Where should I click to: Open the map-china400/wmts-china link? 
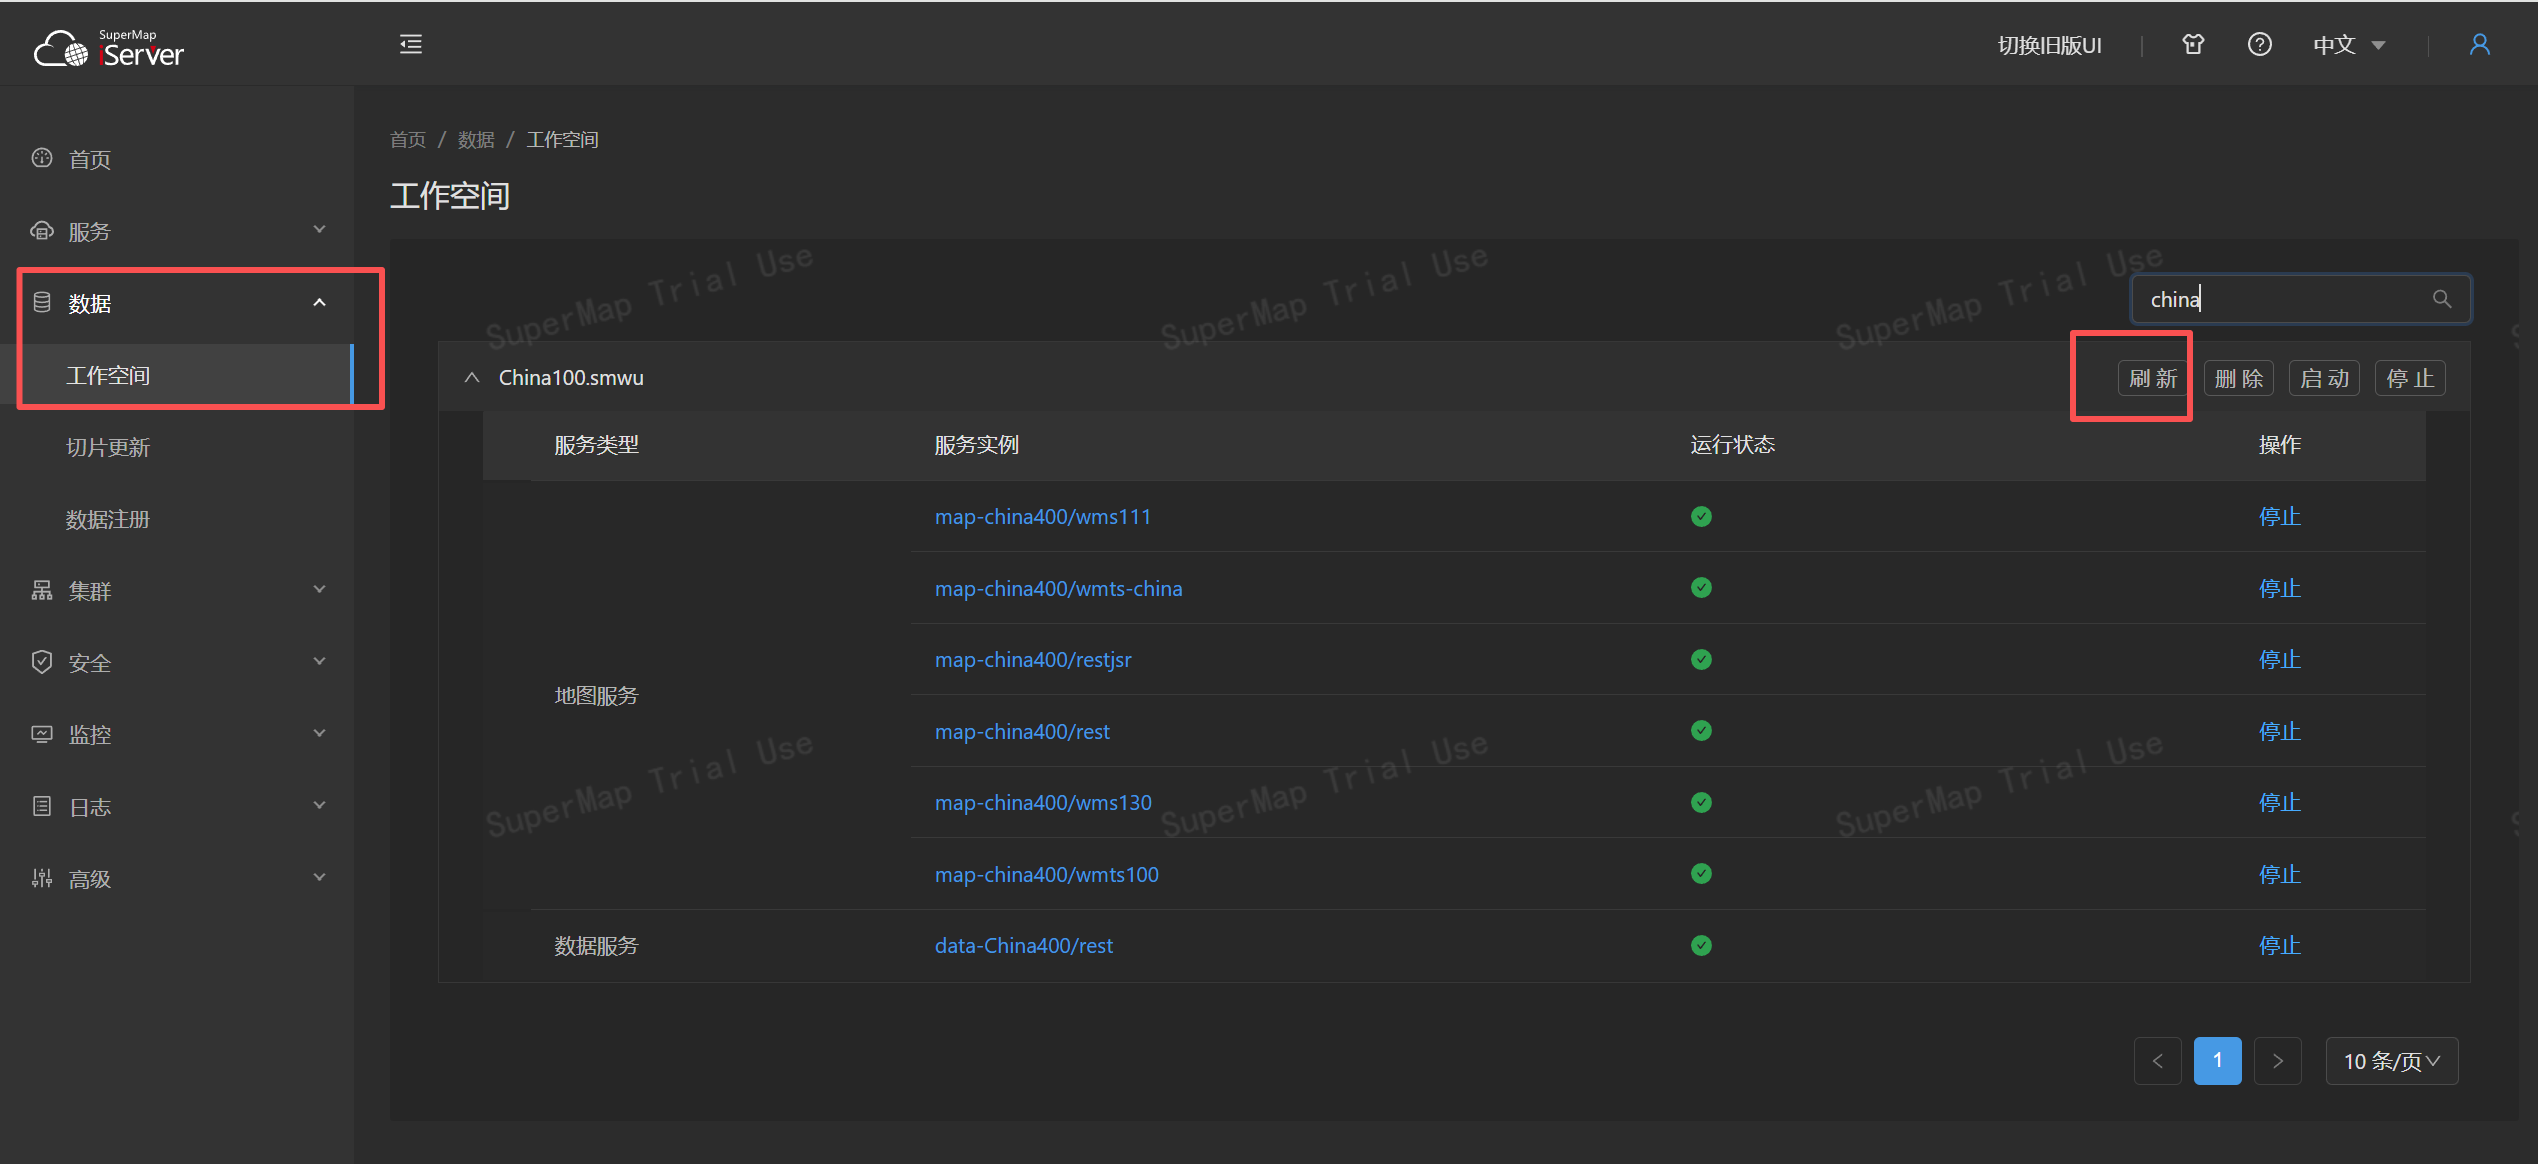(x=1058, y=588)
